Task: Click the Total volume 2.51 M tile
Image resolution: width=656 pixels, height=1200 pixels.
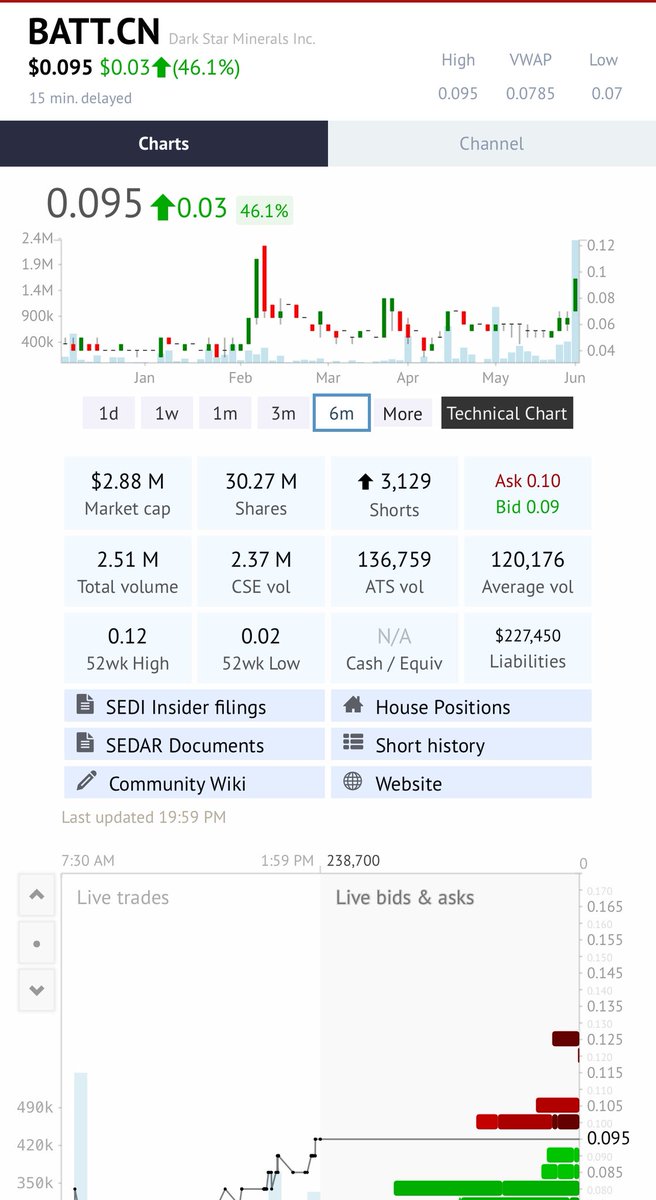Action: [x=128, y=572]
